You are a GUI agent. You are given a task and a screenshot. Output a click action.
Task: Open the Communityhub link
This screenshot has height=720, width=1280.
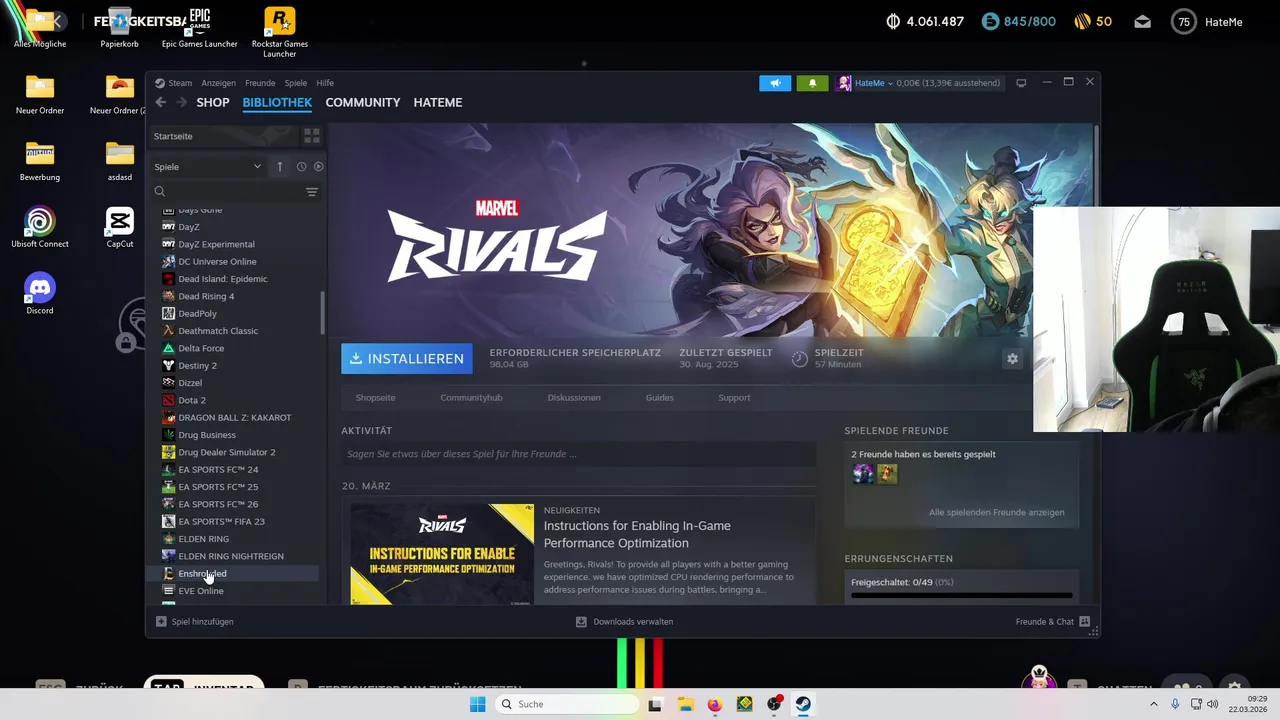point(471,397)
